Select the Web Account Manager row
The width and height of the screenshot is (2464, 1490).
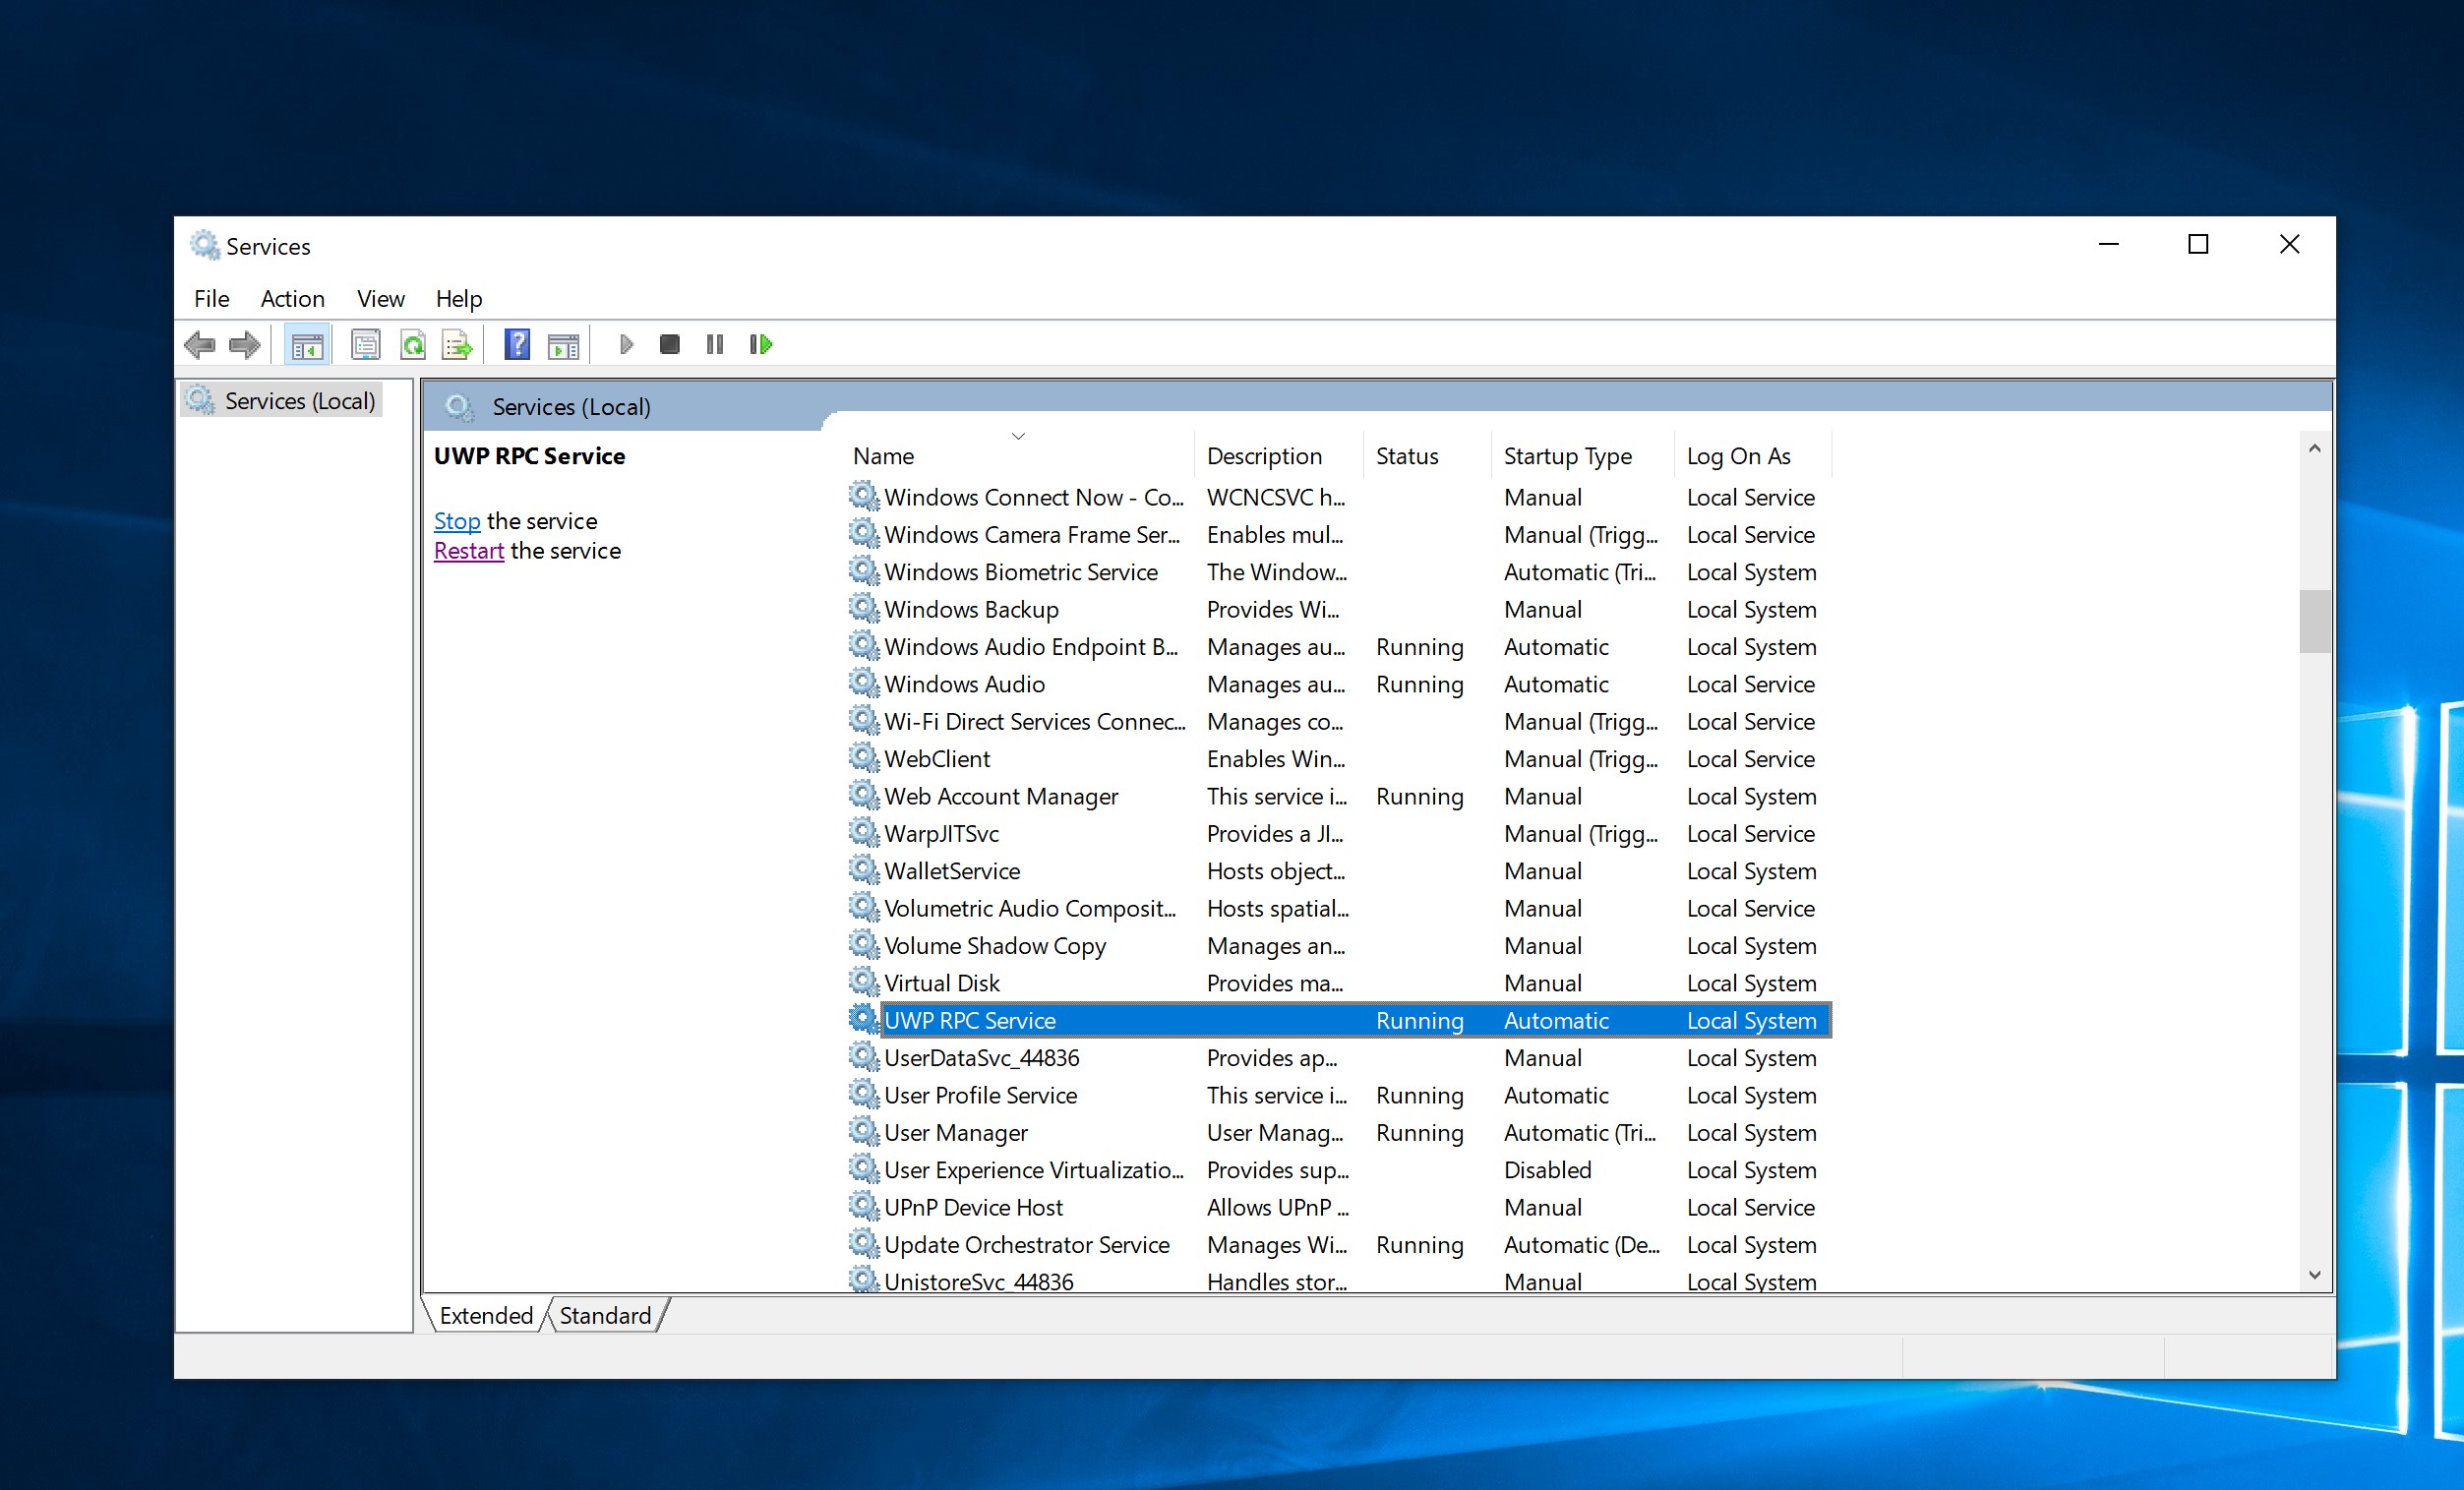(x=1339, y=796)
